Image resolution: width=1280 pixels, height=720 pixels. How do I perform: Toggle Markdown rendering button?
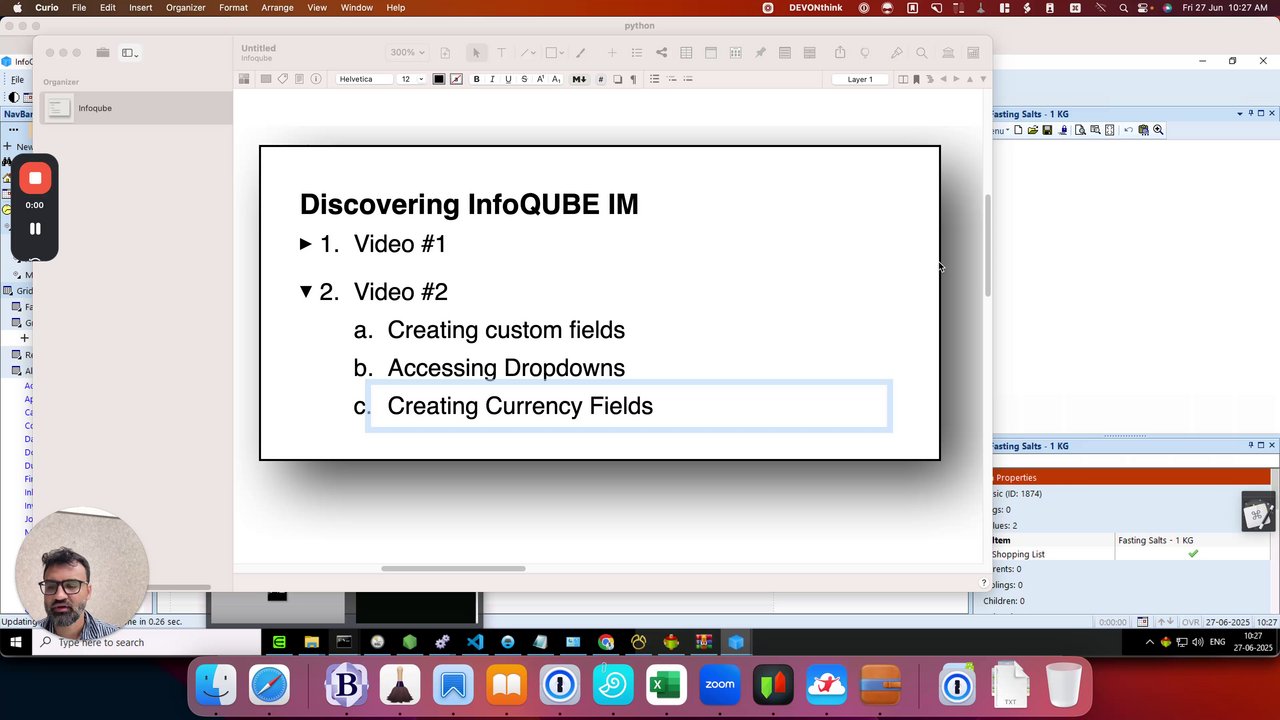click(x=579, y=79)
